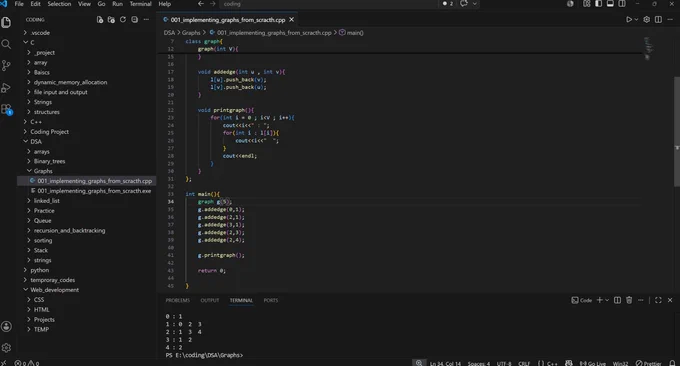Collapse all folders in explorer

tap(134, 20)
